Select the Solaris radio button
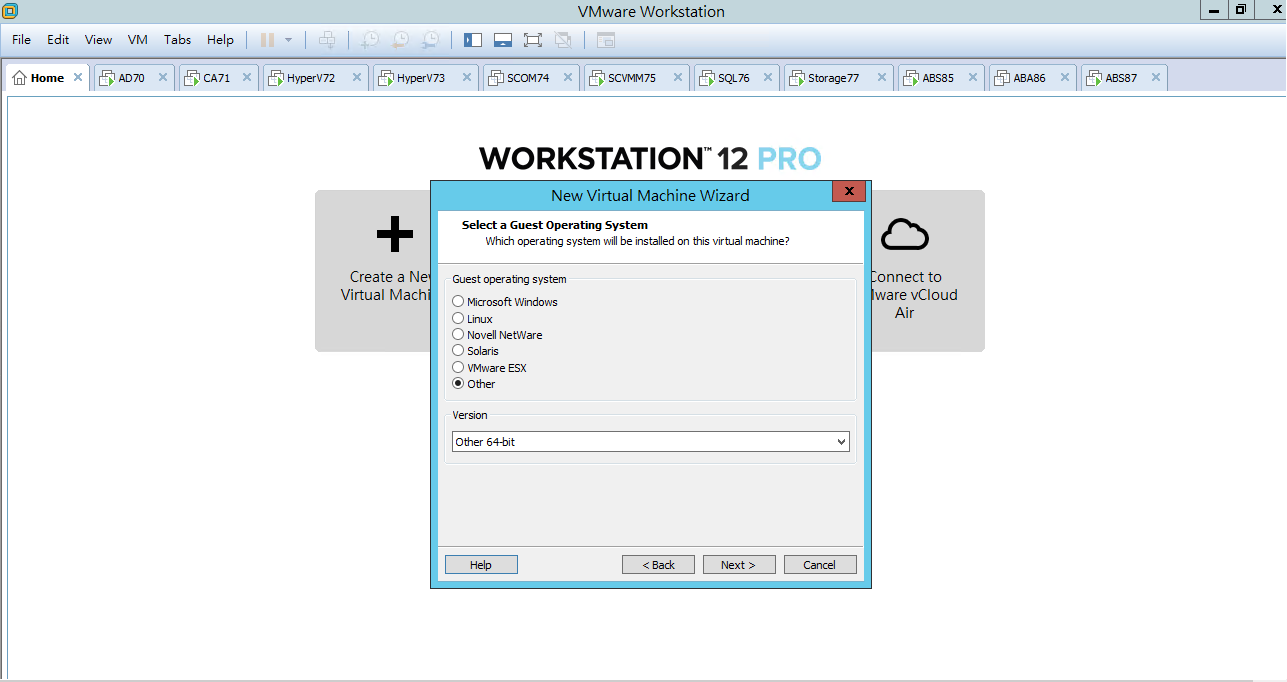This screenshot has height=682, width=1287. tap(458, 350)
